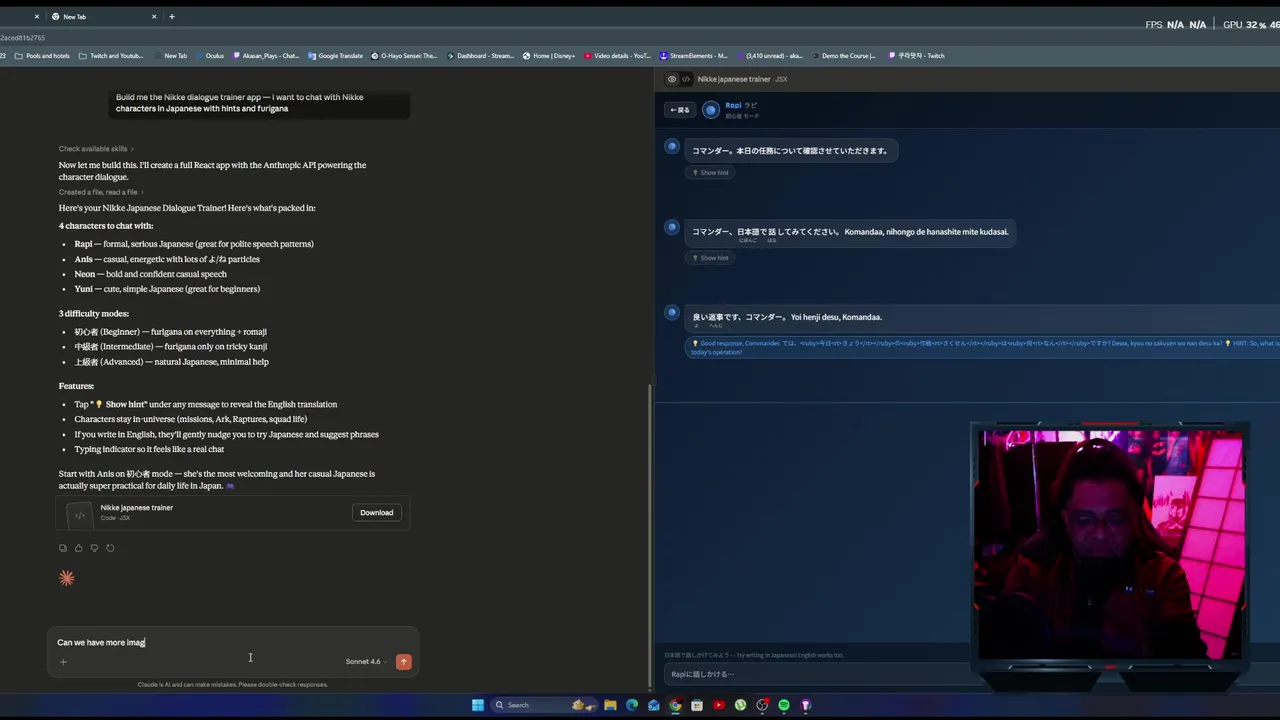This screenshot has height=720, width=1280.
Task: Open the purple bulb app on taskbar
Action: [805, 705]
